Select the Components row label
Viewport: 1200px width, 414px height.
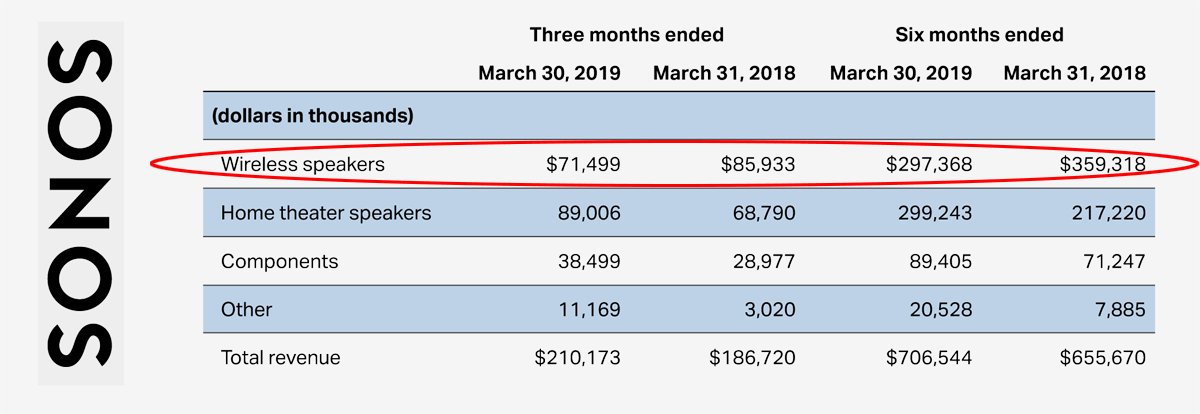click(280, 262)
